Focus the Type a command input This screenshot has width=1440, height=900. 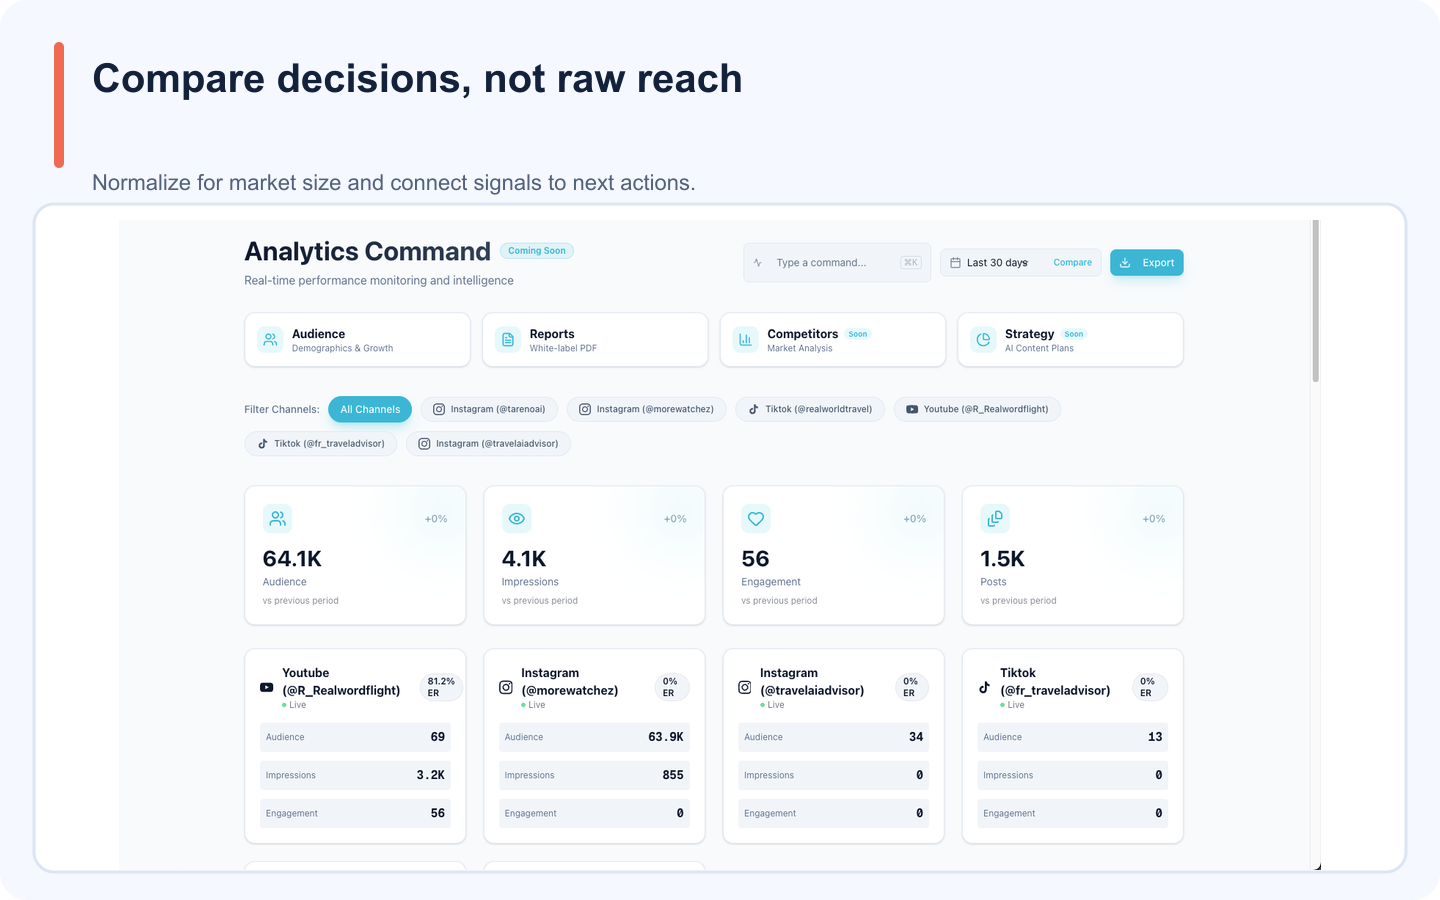coord(837,263)
